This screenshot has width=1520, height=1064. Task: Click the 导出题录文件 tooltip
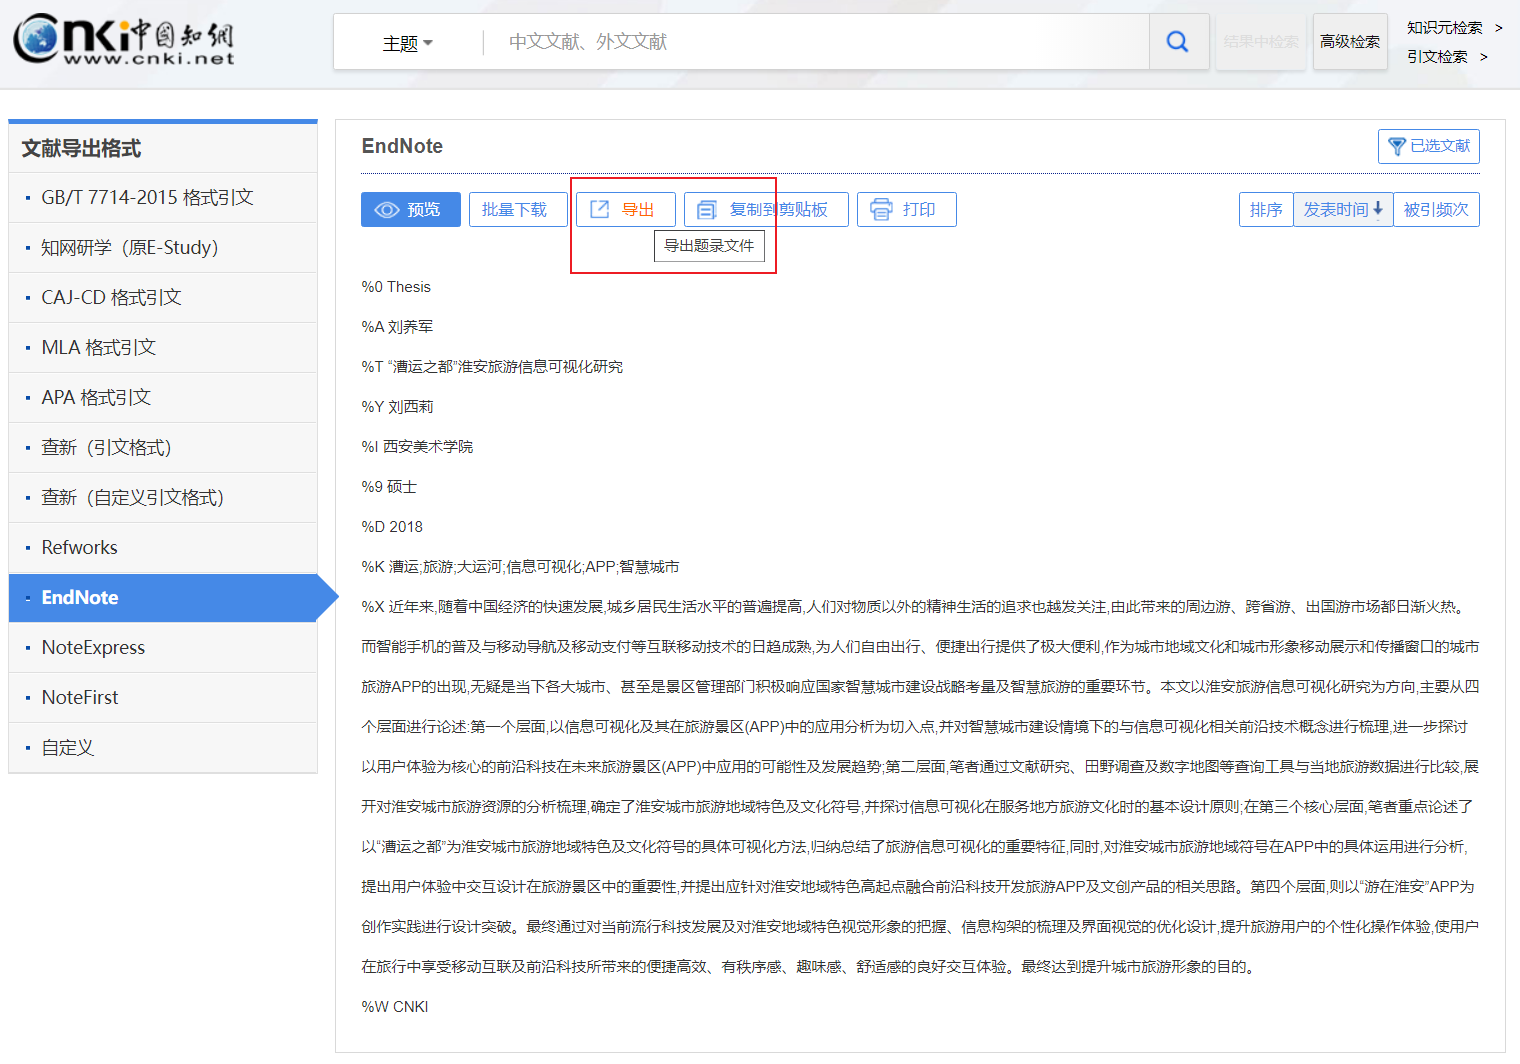709,245
